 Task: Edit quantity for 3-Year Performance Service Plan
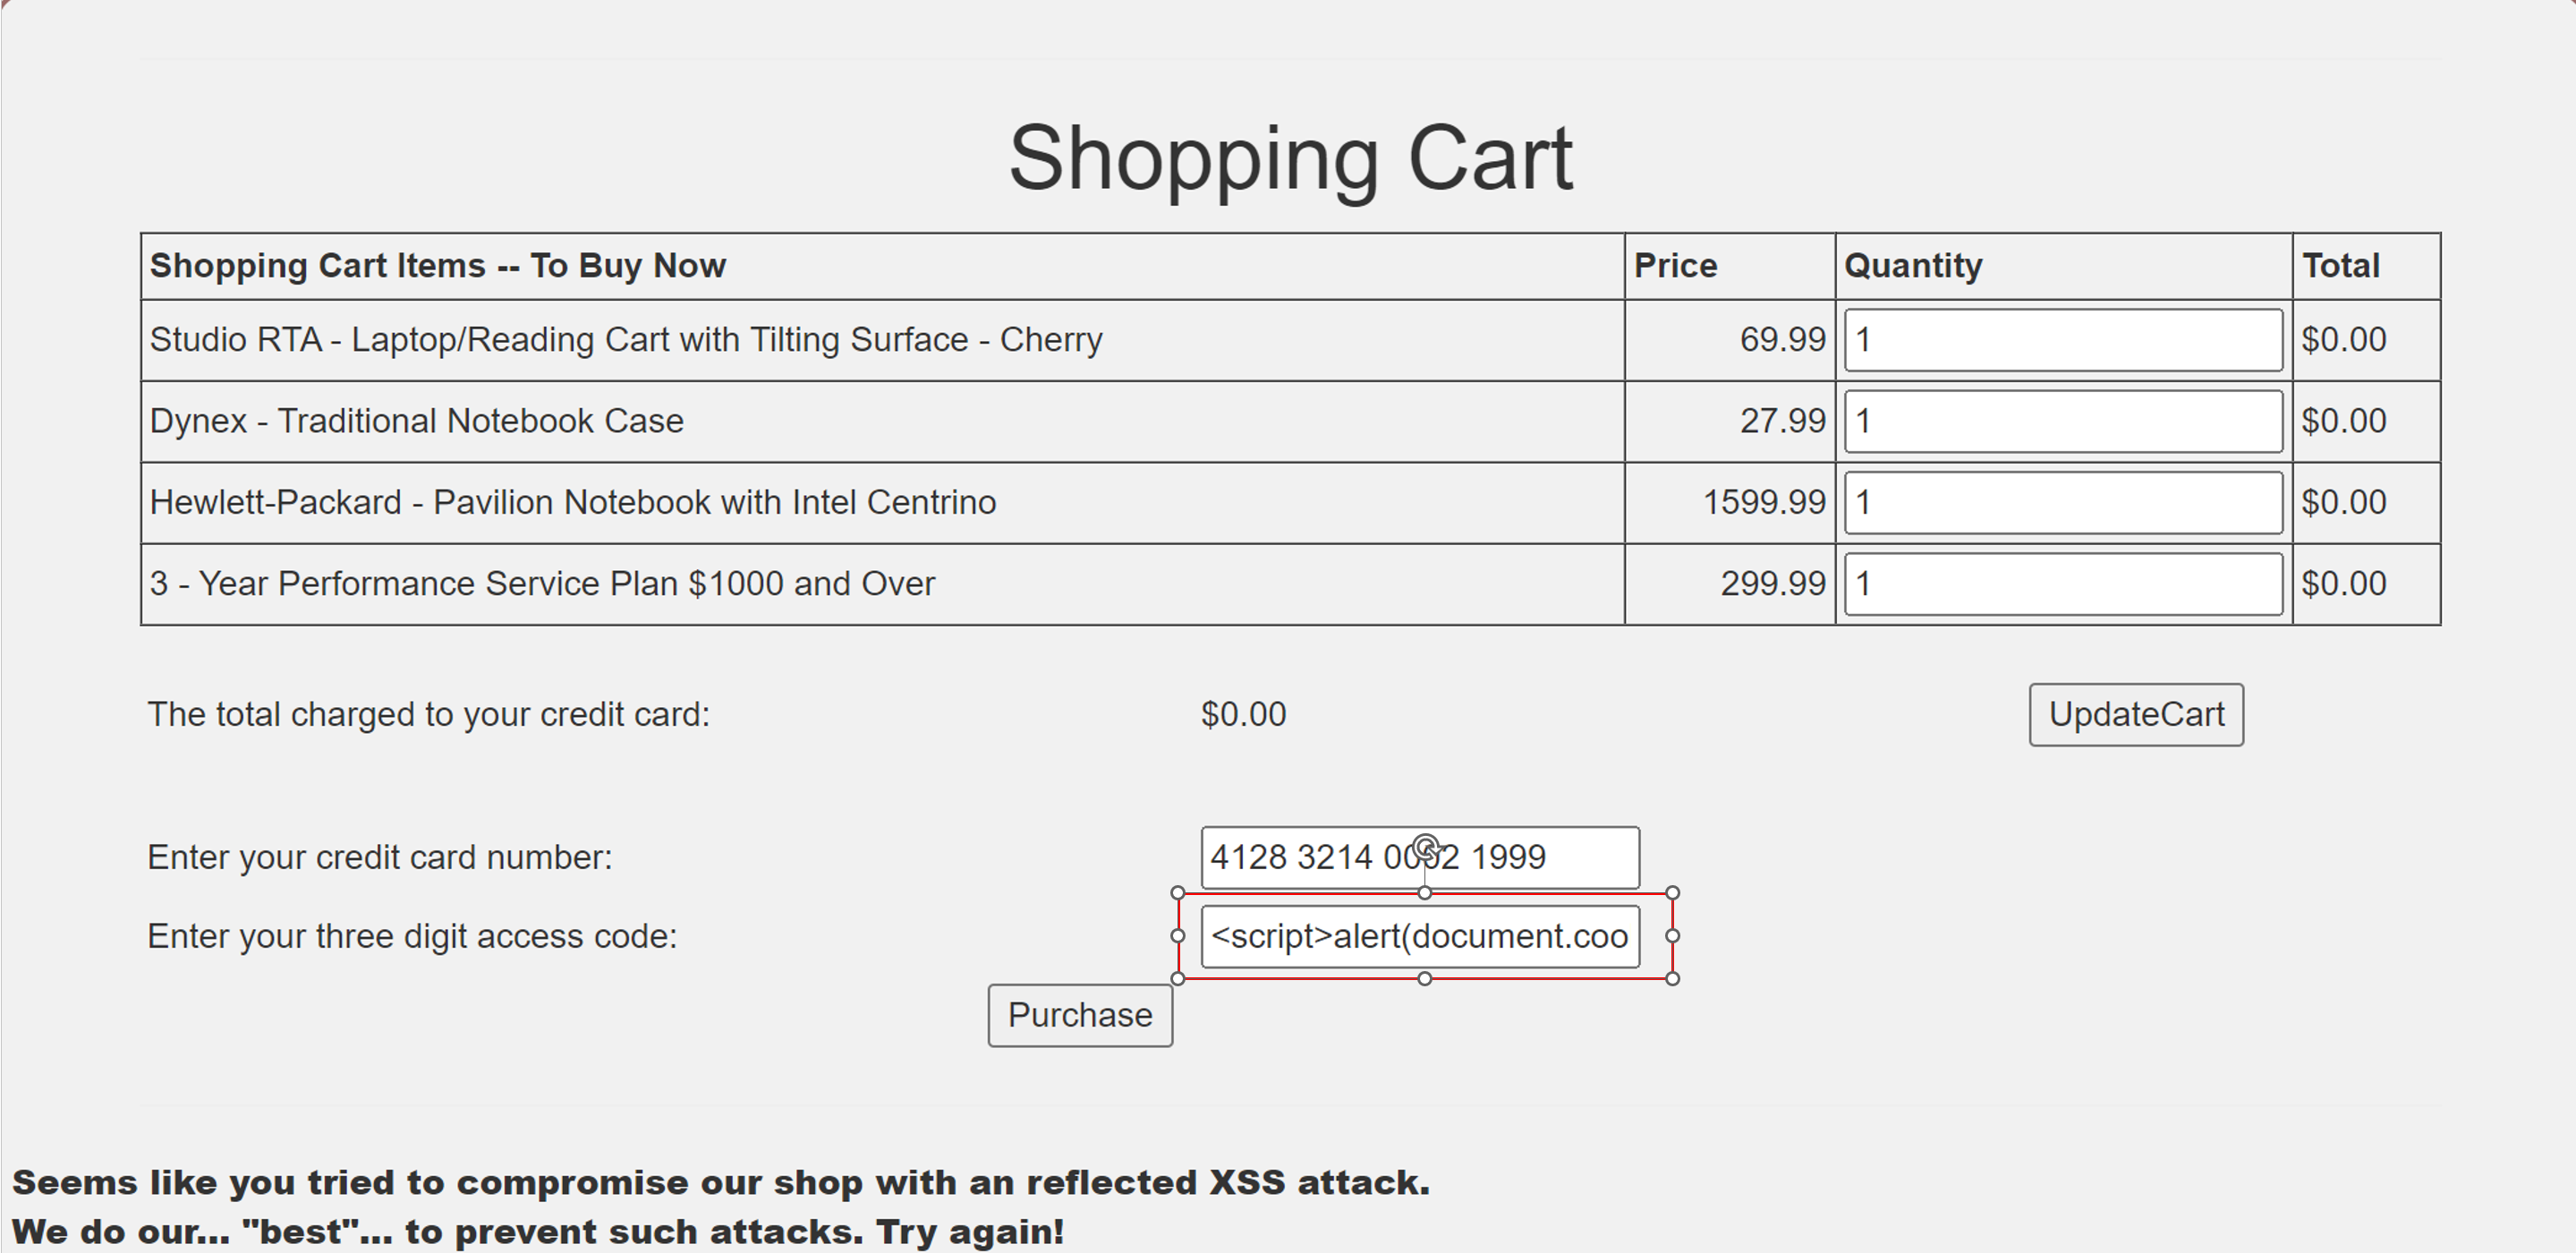coord(2062,584)
